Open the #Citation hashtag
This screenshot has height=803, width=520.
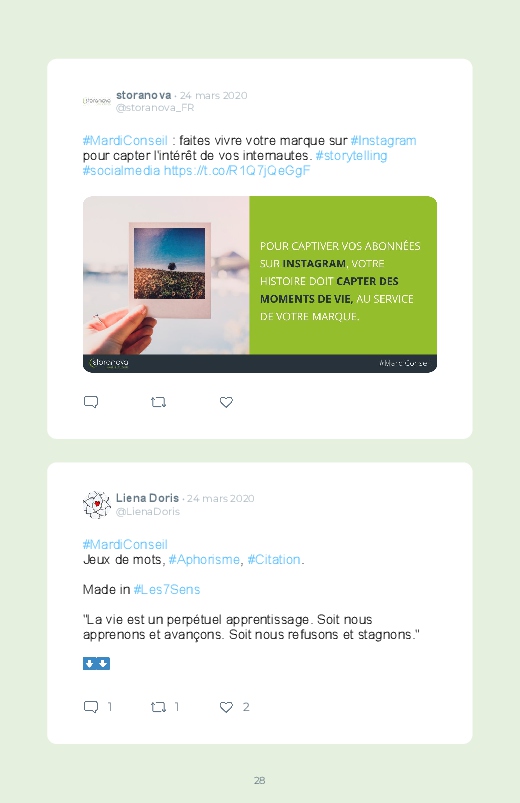(x=274, y=560)
